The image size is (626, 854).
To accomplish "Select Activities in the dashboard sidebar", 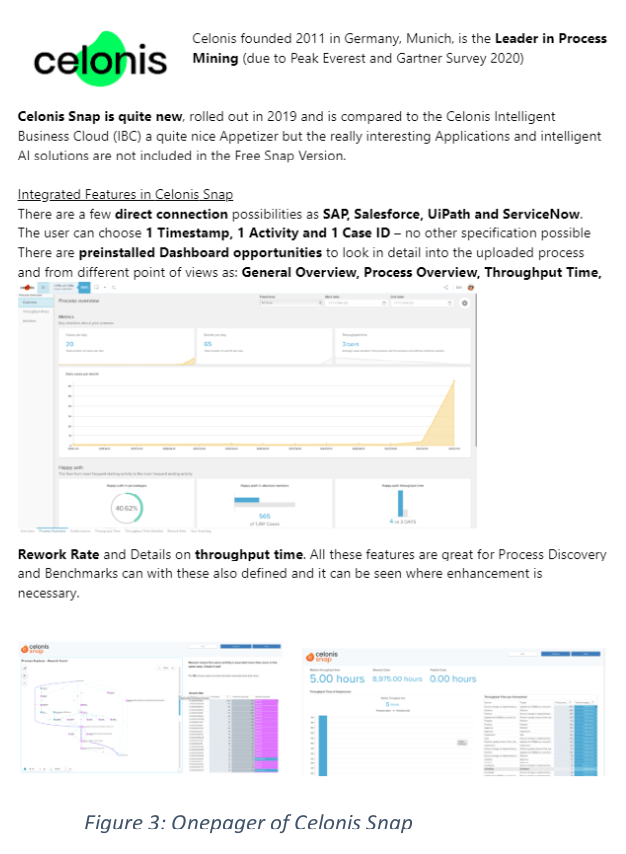I will click(29, 321).
